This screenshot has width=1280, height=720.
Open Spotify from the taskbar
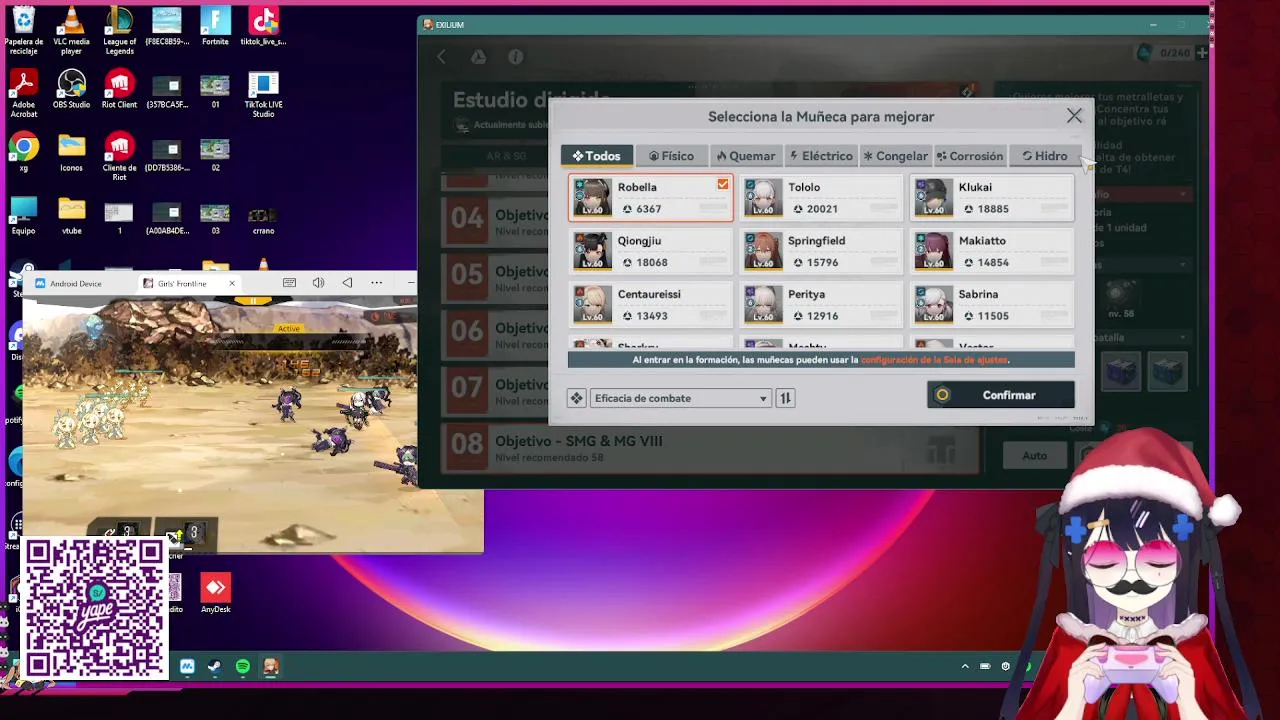243,666
